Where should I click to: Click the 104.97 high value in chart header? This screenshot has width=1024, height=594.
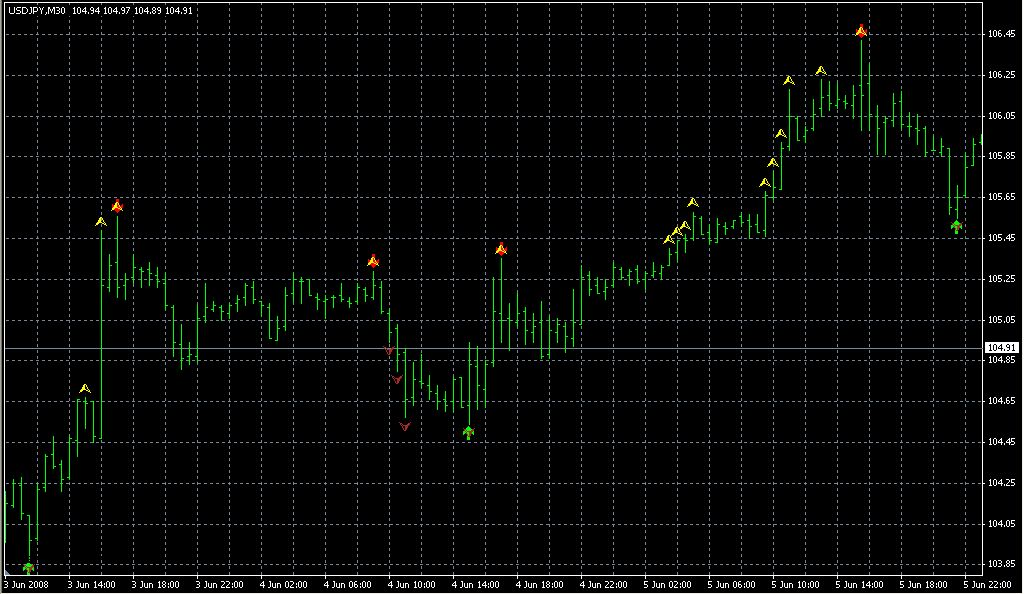pyautogui.click(x=117, y=10)
